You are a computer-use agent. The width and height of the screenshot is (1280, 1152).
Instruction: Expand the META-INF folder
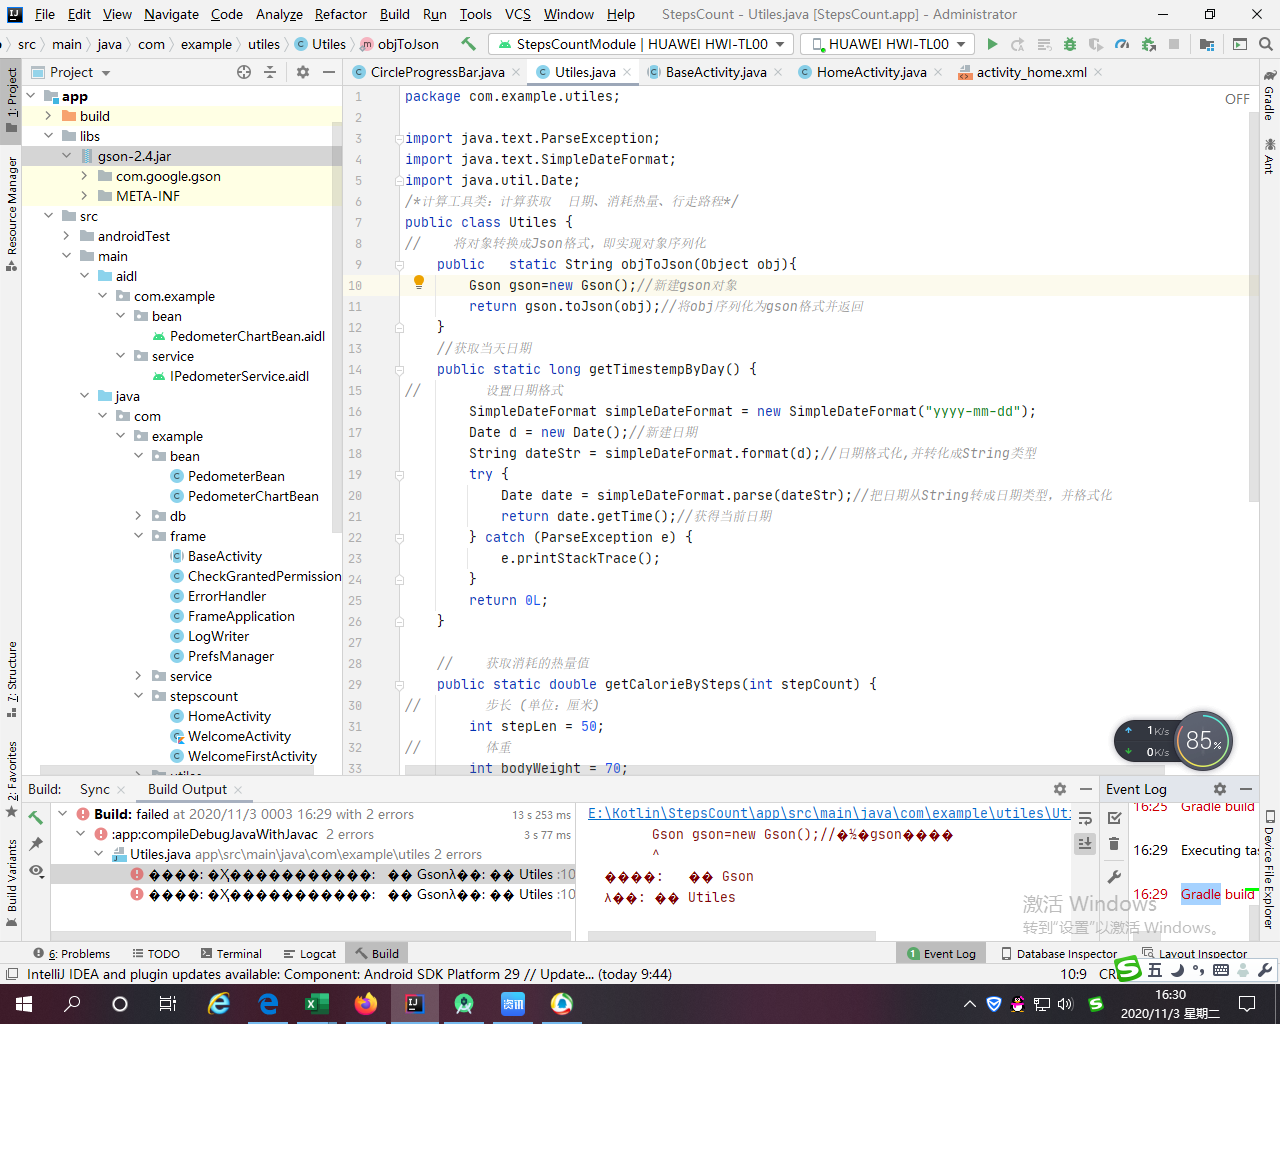pyautogui.click(x=84, y=196)
